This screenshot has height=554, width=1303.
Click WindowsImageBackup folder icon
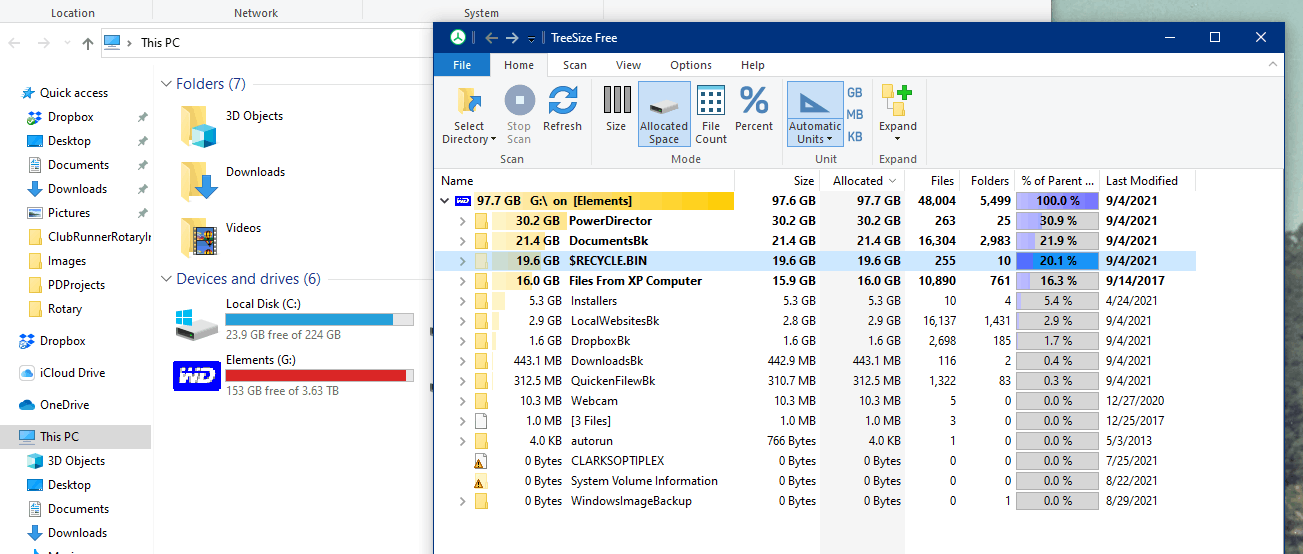point(480,501)
